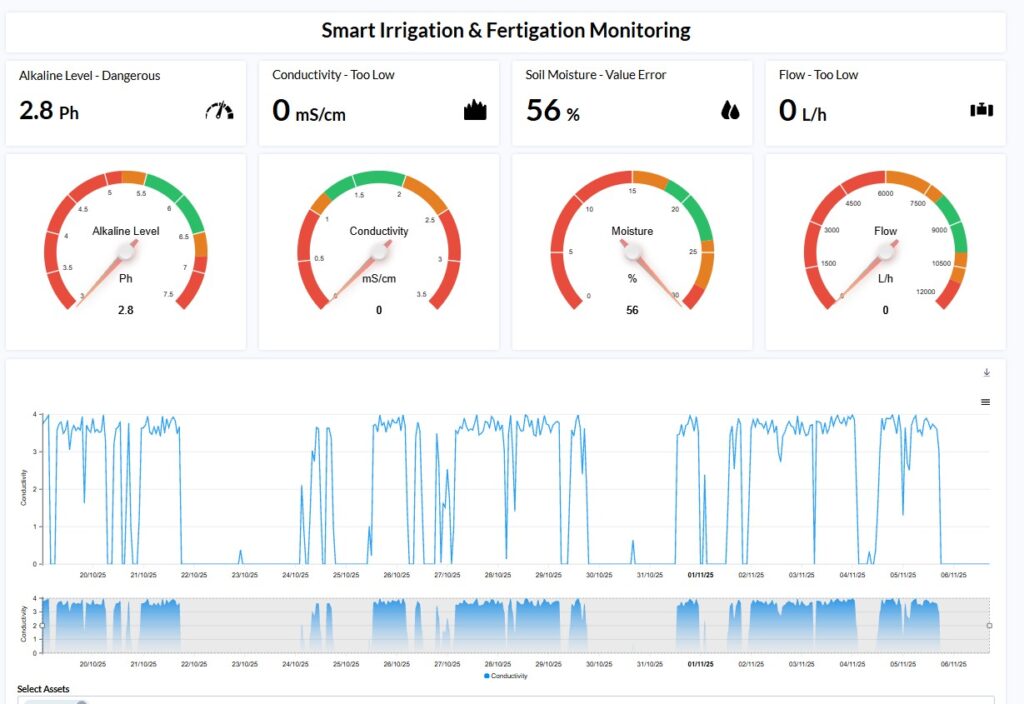This screenshot has width=1024, height=704.
Task: Click the soil moisture water drops icon
Action: 729,111
